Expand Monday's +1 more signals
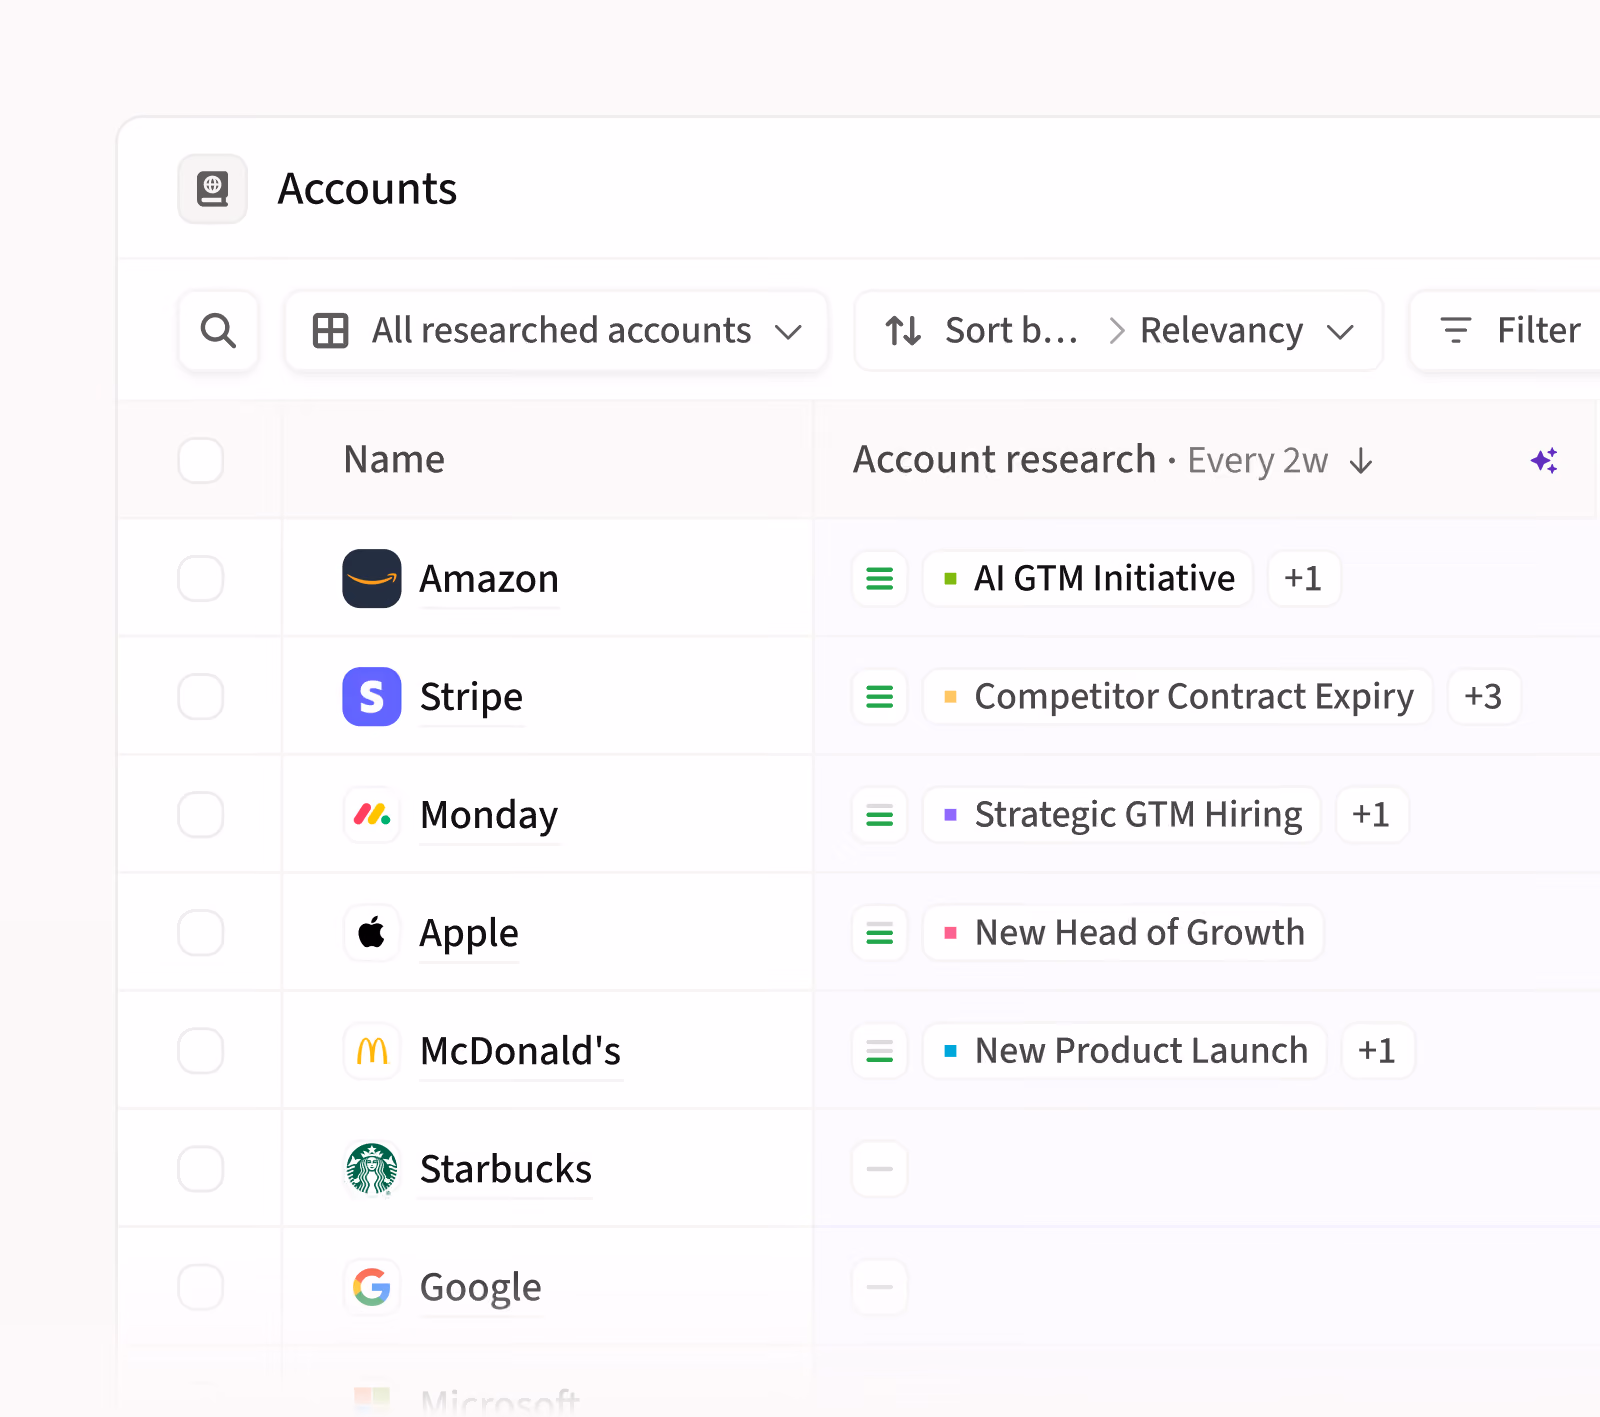Image resolution: width=1600 pixels, height=1417 pixels. (x=1371, y=814)
